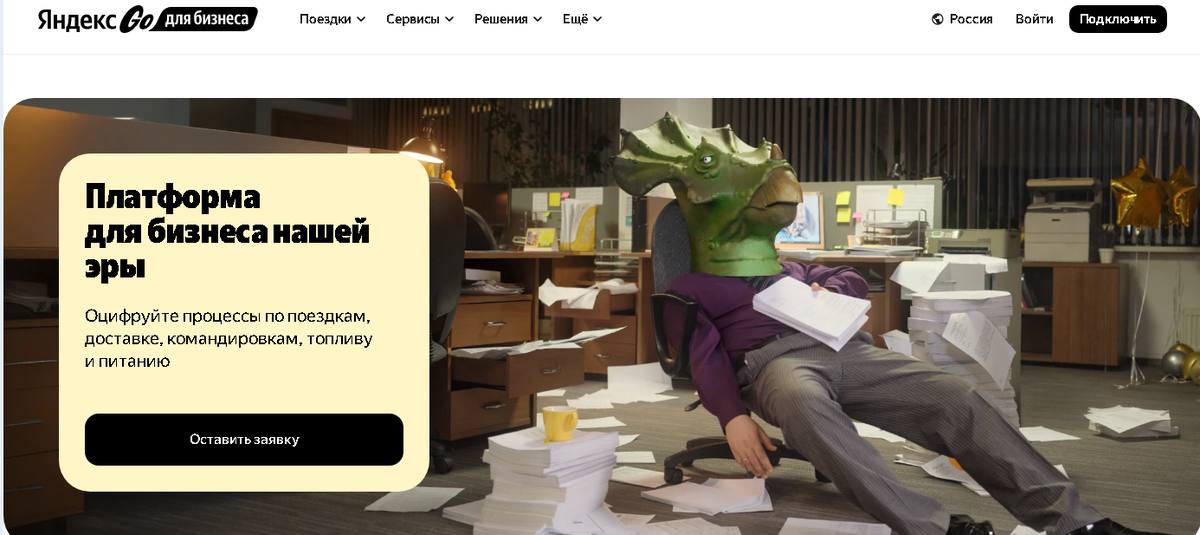Click the globe icon beside Россия
Screen dimensions: 1200x535
937,19
